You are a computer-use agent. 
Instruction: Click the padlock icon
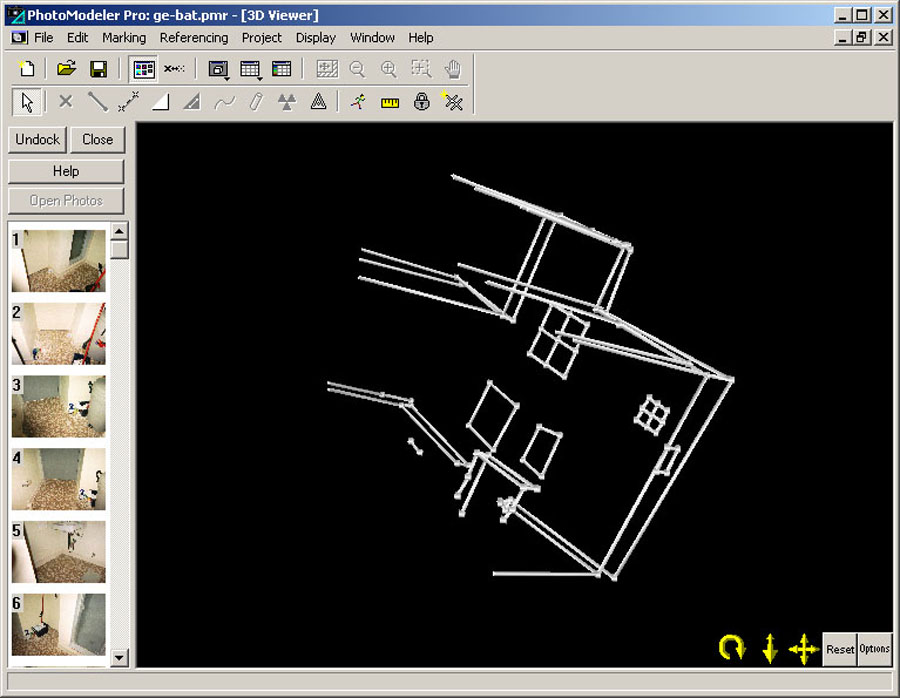[x=422, y=102]
